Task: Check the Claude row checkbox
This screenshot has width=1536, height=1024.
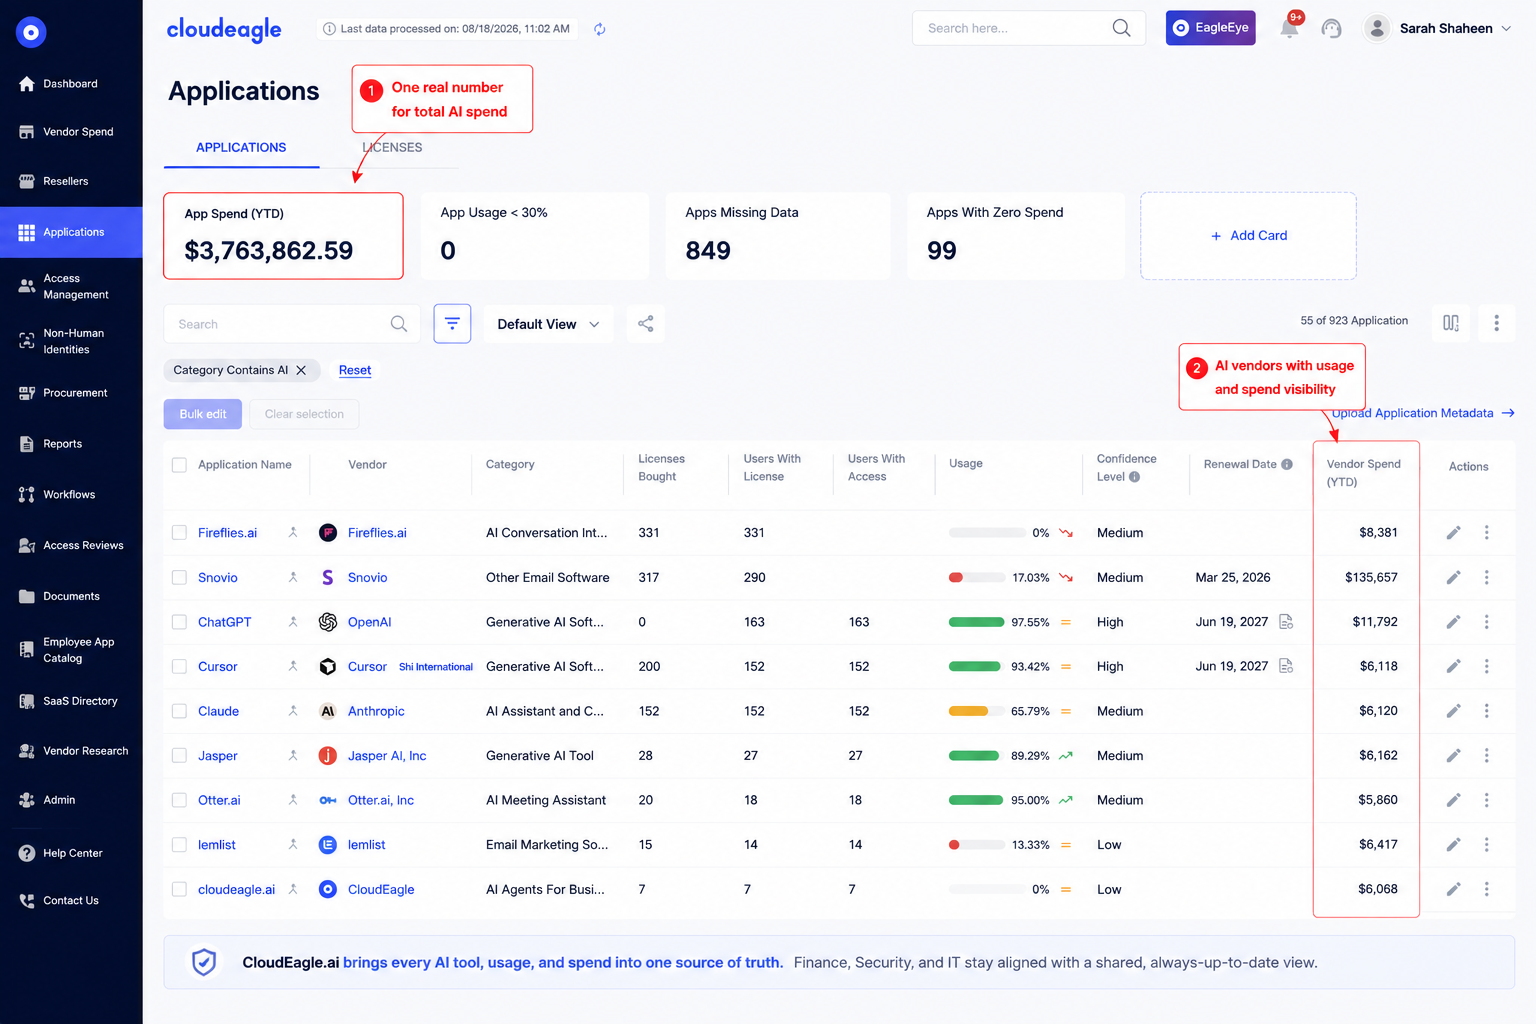Action: click(179, 711)
